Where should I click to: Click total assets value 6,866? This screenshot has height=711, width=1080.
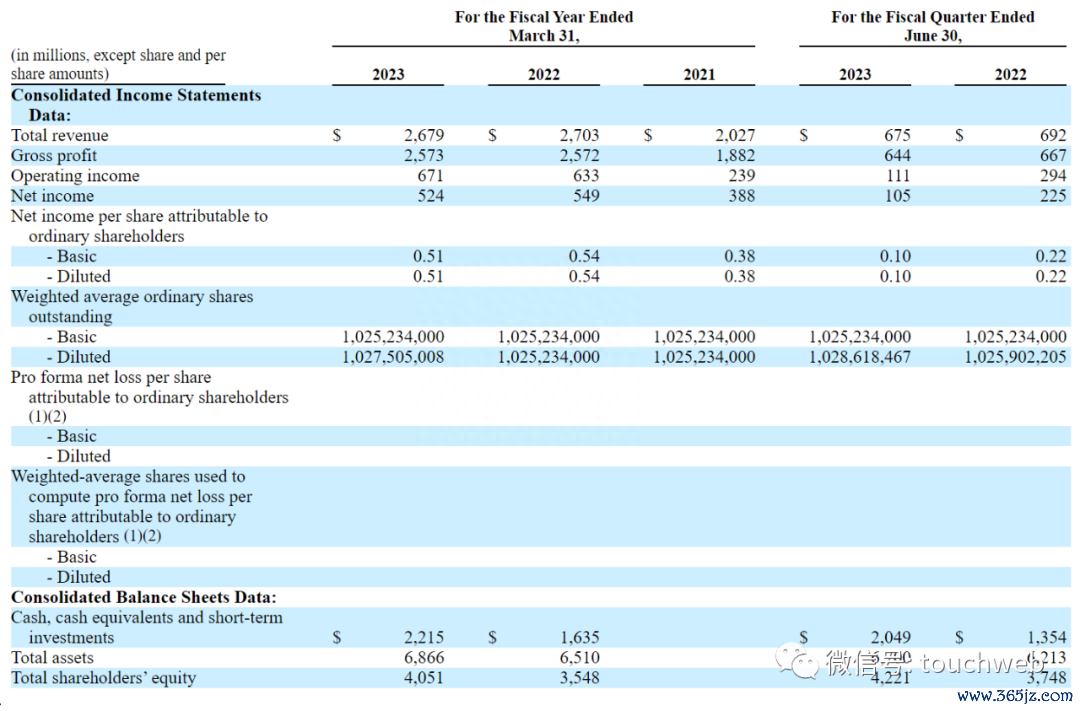pyautogui.click(x=424, y=657)
